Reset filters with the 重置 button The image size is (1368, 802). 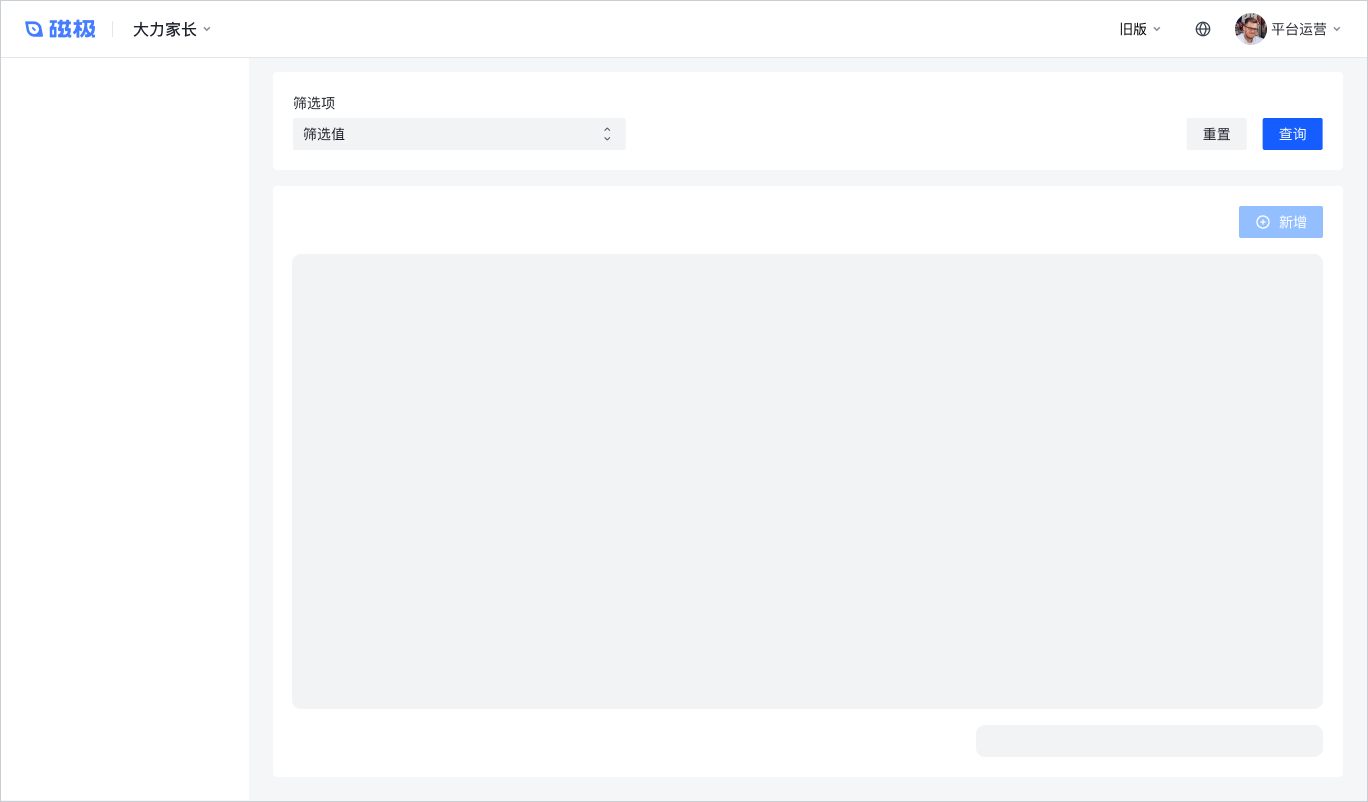(x=1217, y=134)
